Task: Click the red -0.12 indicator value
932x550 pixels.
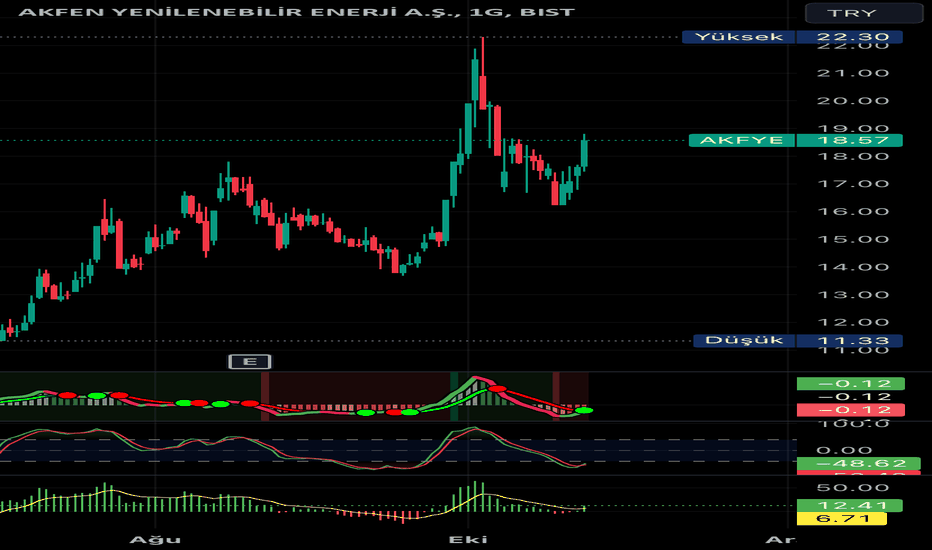Action: pos(851,410)
